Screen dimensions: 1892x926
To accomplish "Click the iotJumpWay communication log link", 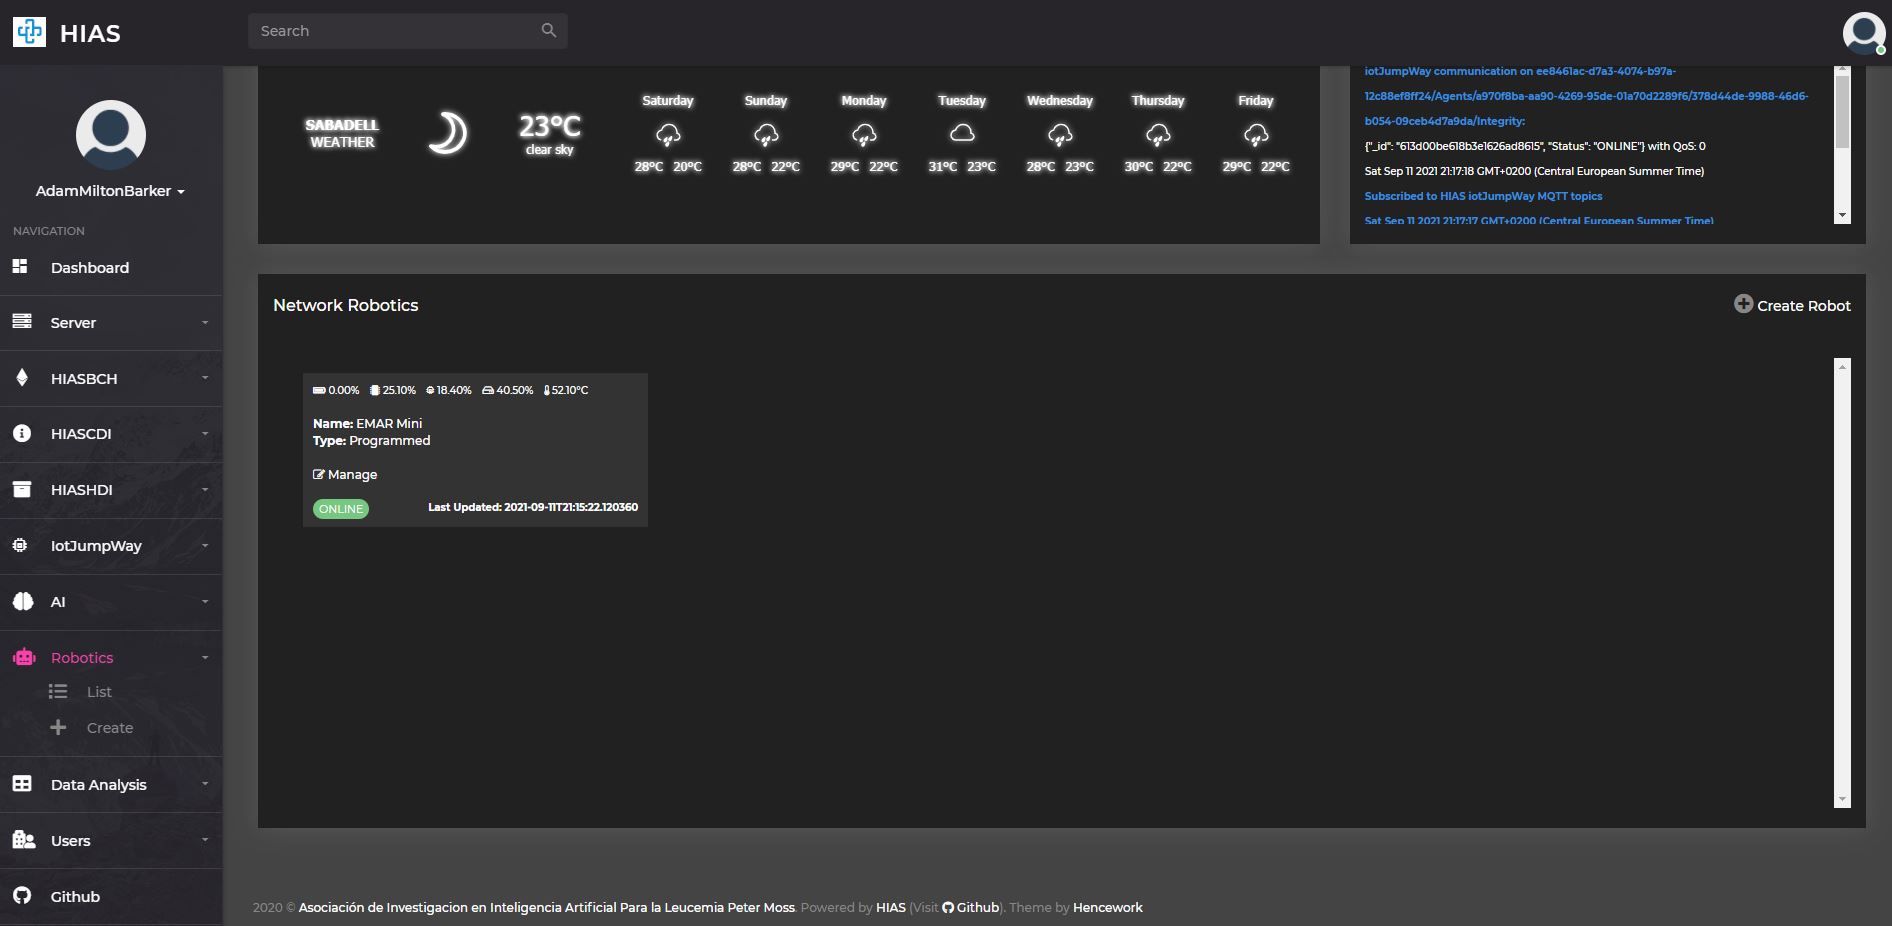I will pos(1586,96).
